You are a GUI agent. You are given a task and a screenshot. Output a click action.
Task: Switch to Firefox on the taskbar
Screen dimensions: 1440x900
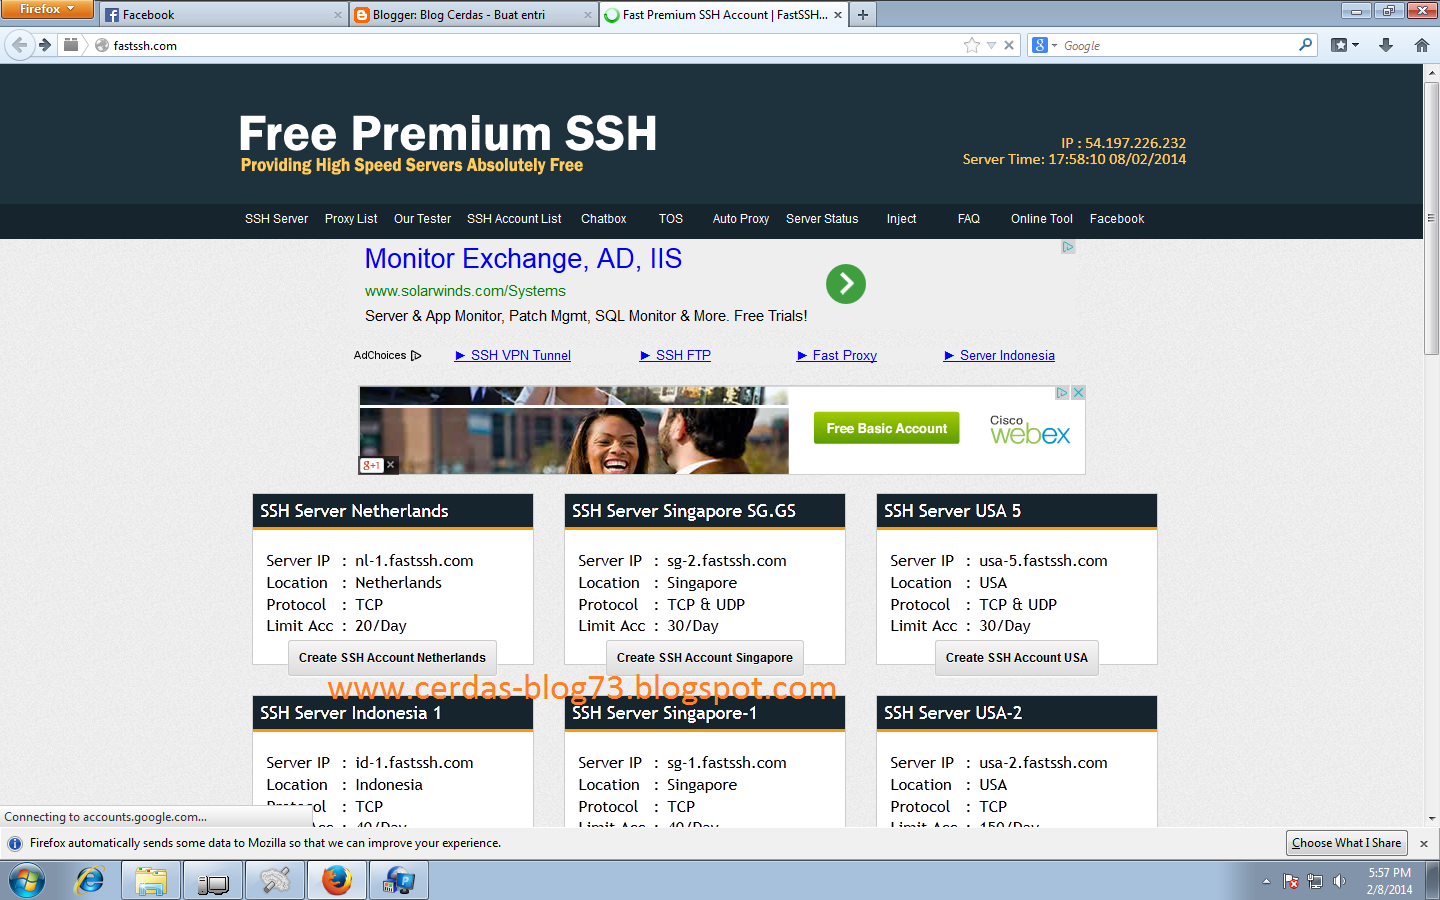click(x=337, y=881)
